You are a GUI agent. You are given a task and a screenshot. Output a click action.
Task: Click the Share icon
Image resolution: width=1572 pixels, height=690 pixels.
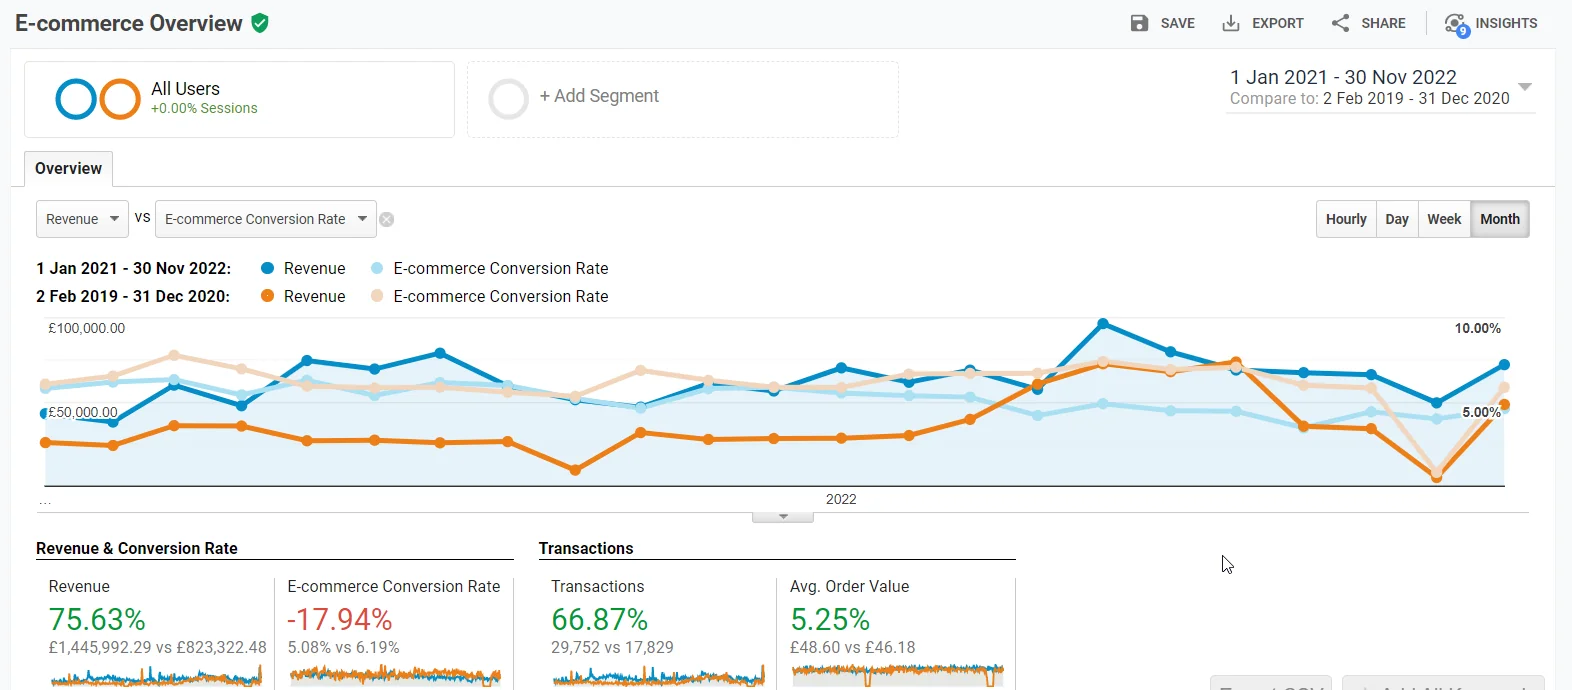pos(1340,23)
